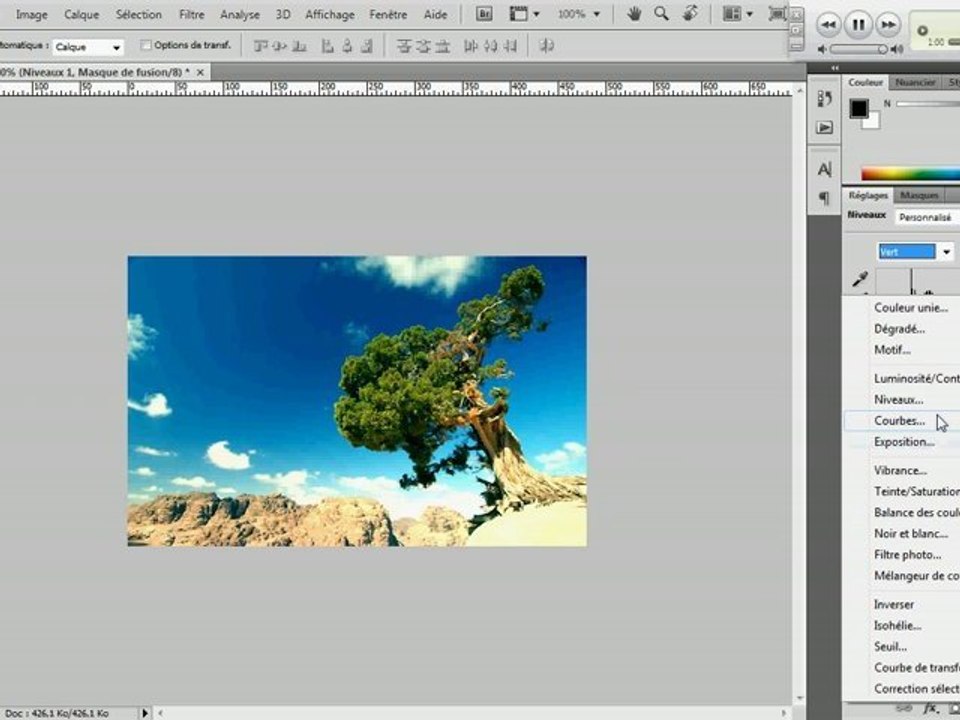Image resolution: width=960 pixels, height=720 pixels.
Task: Click the eyedropper in Niveaux panel
Action: click(860, 280)
